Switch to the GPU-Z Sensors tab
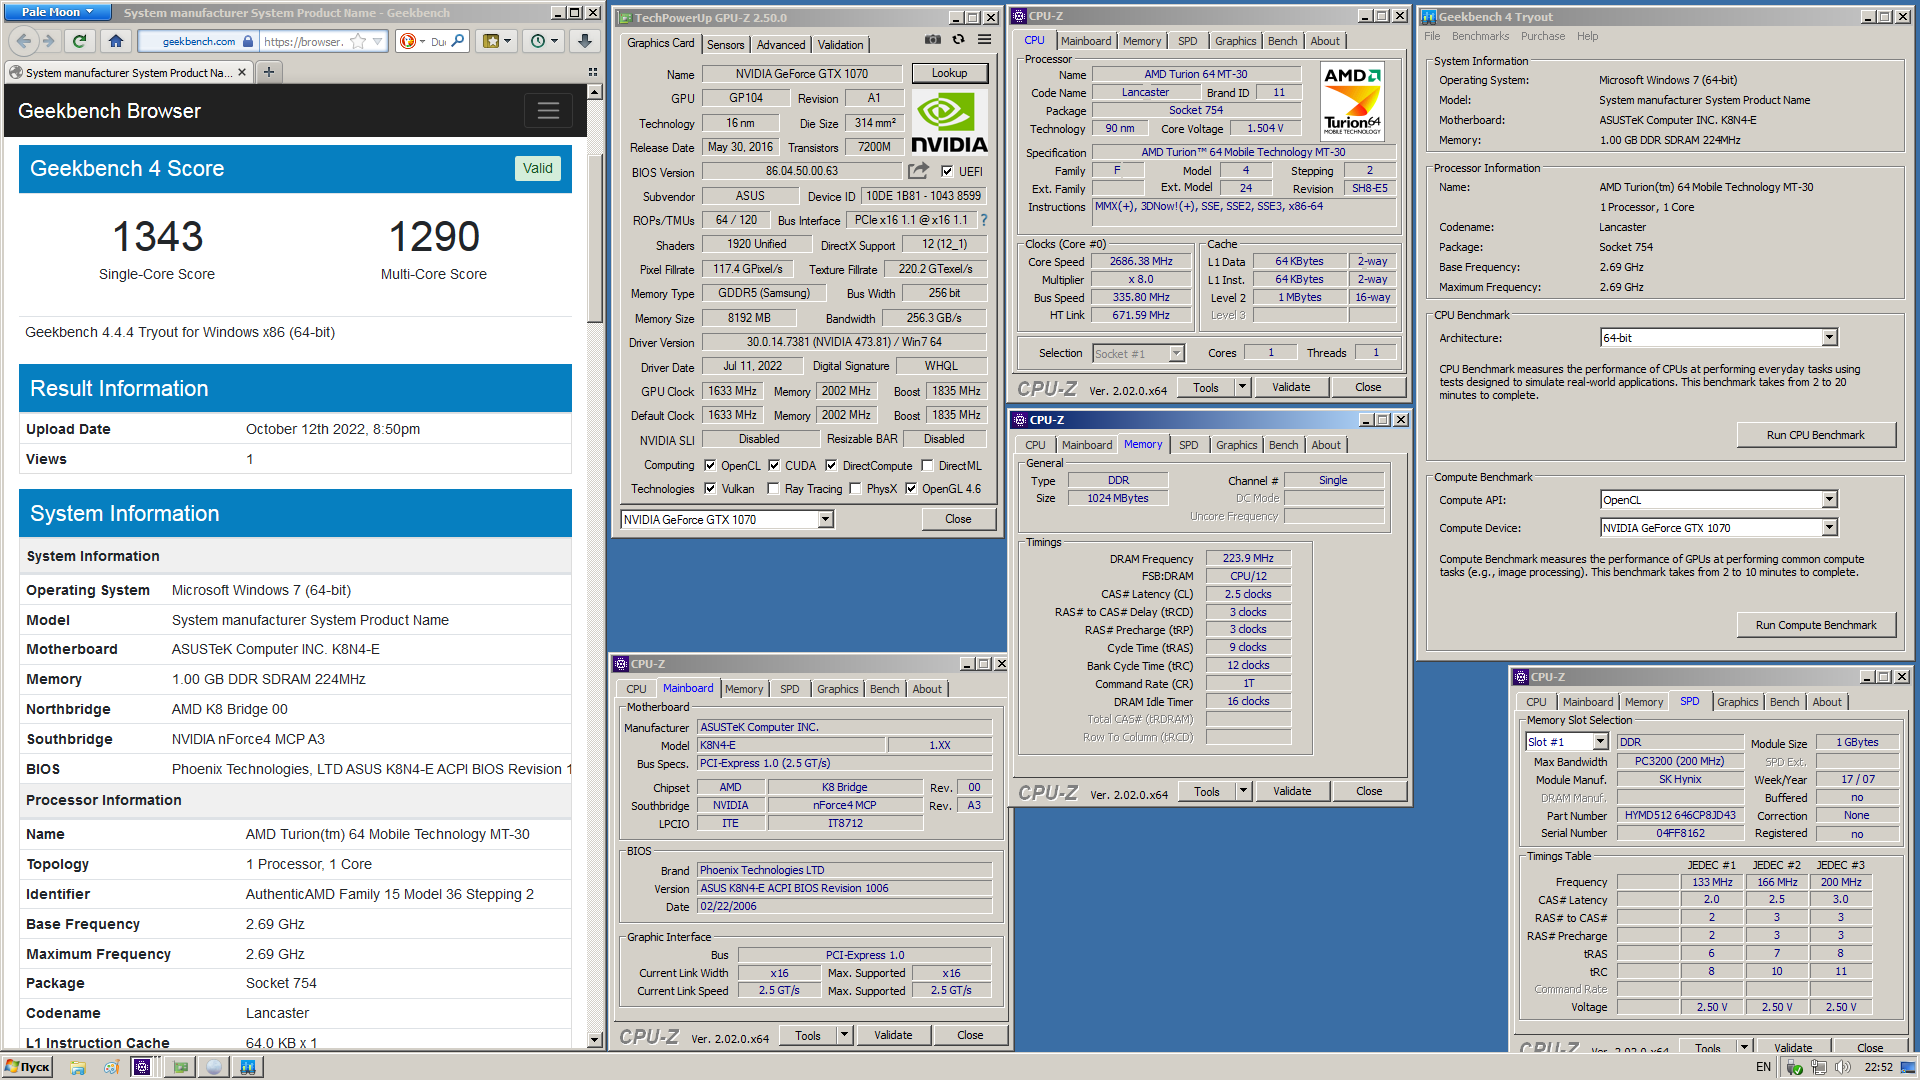 pyautogui.click(x=725, y=45)
